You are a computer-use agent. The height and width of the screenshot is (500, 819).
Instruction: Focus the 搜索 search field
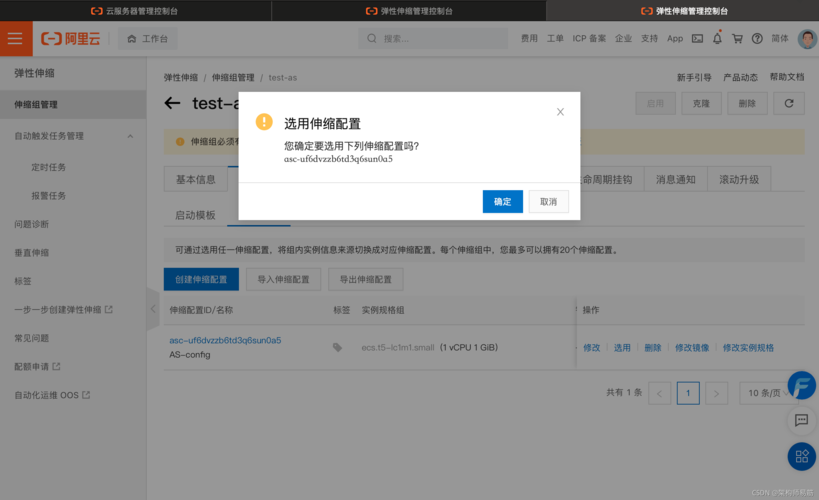[x=433, y=39]
